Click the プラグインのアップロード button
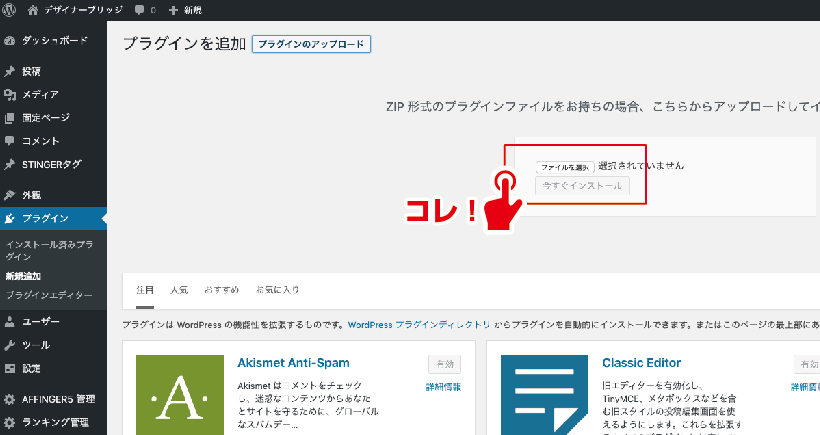Viewport: 820px width, 435px height. tap(311, 45)
